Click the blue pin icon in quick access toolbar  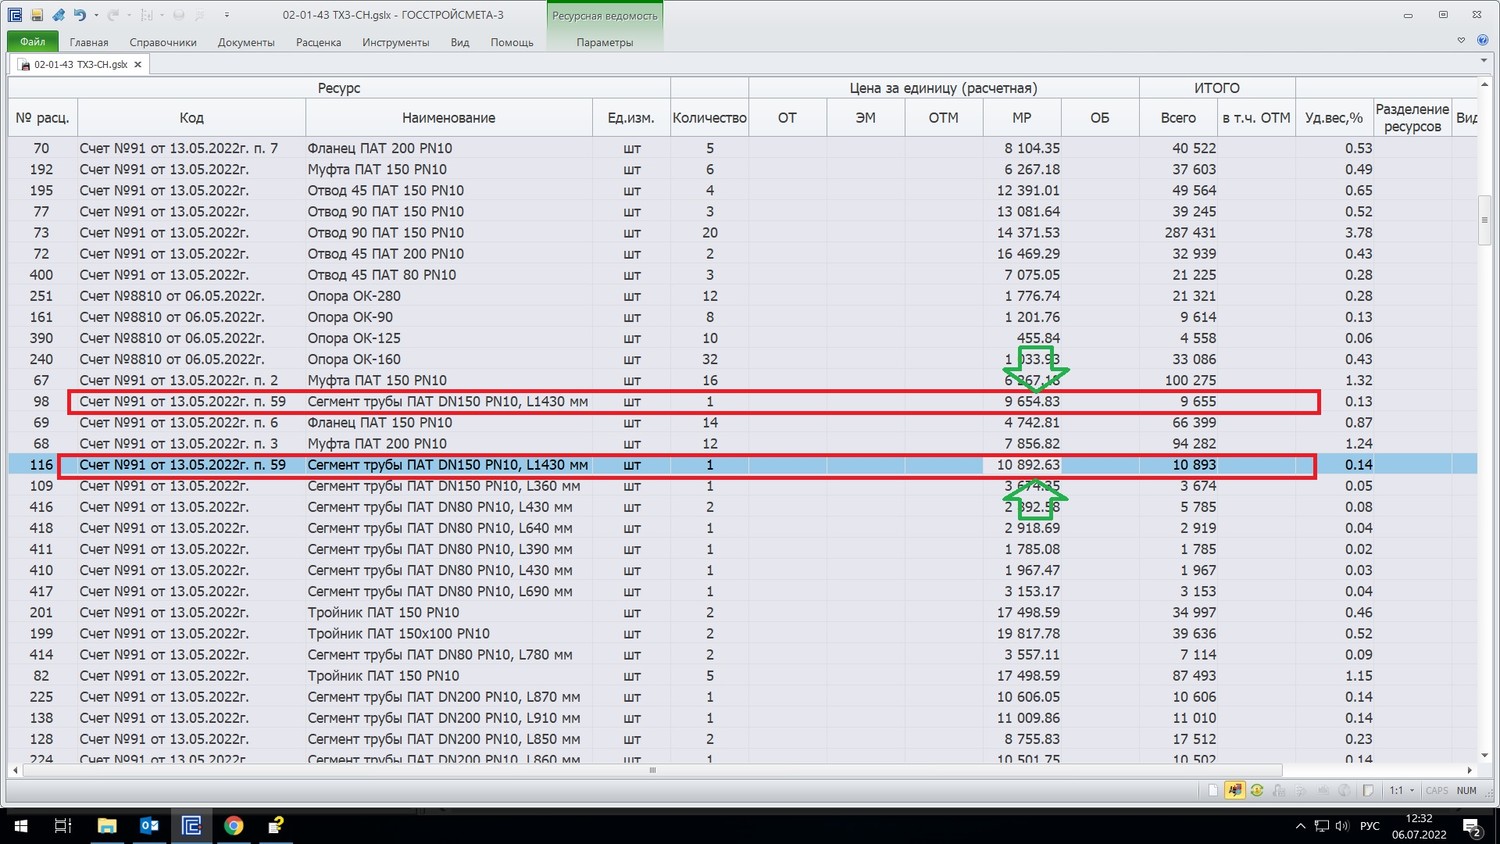tap(58, 15)
